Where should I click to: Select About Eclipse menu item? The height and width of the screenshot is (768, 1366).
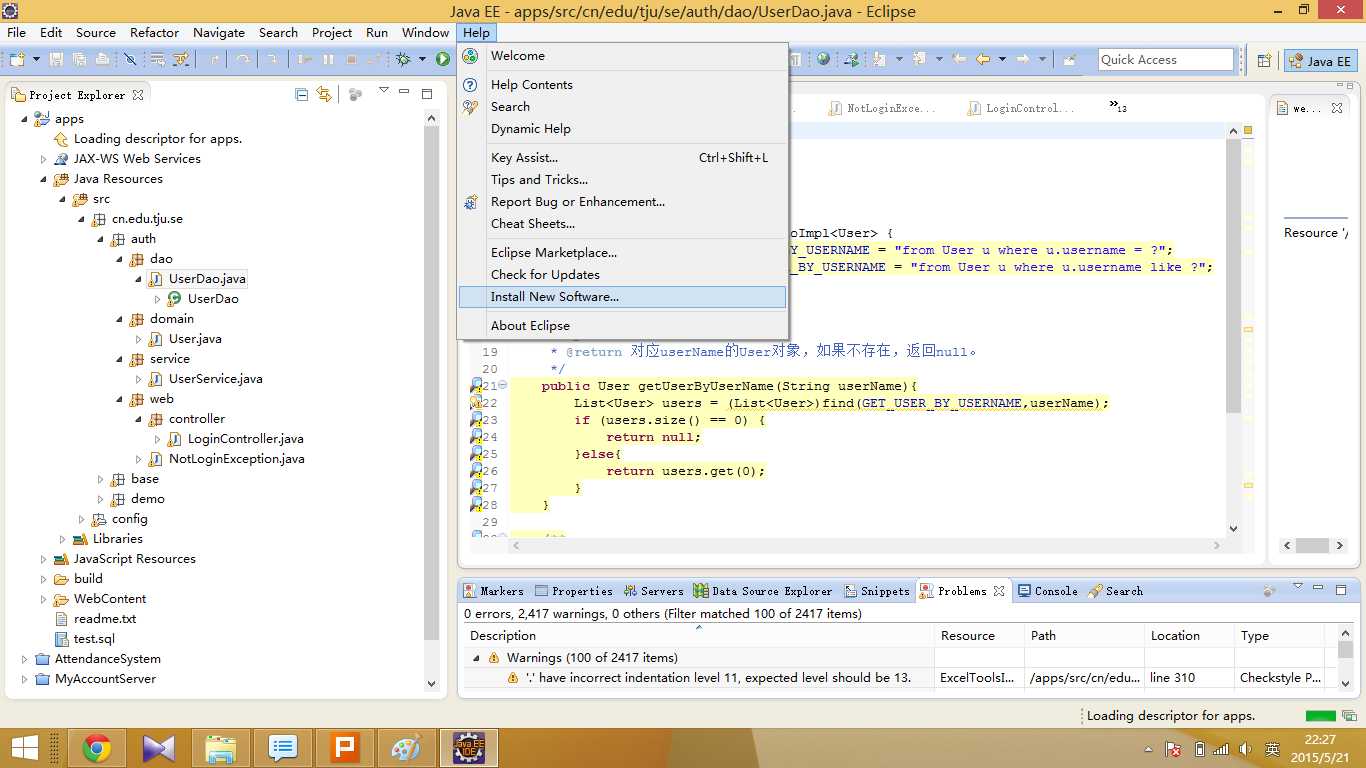(x=622, y=326)
